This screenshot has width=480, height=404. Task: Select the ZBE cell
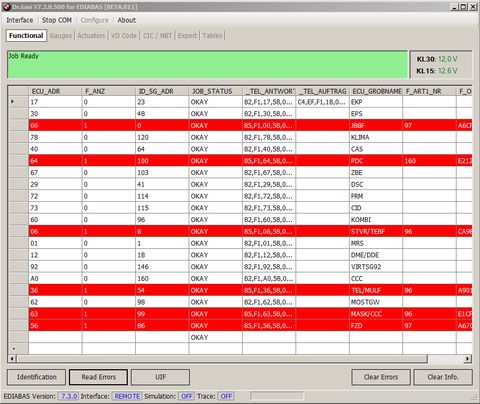[x=376, y=173]
